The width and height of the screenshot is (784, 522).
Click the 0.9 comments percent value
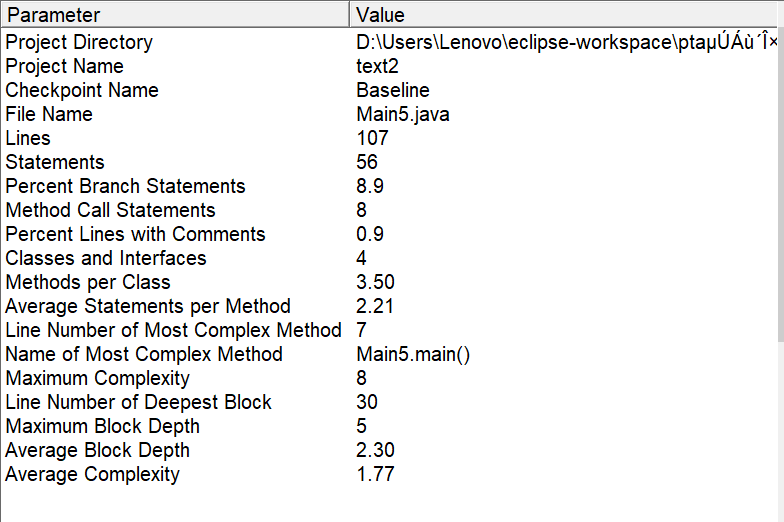tap(370, 234)
